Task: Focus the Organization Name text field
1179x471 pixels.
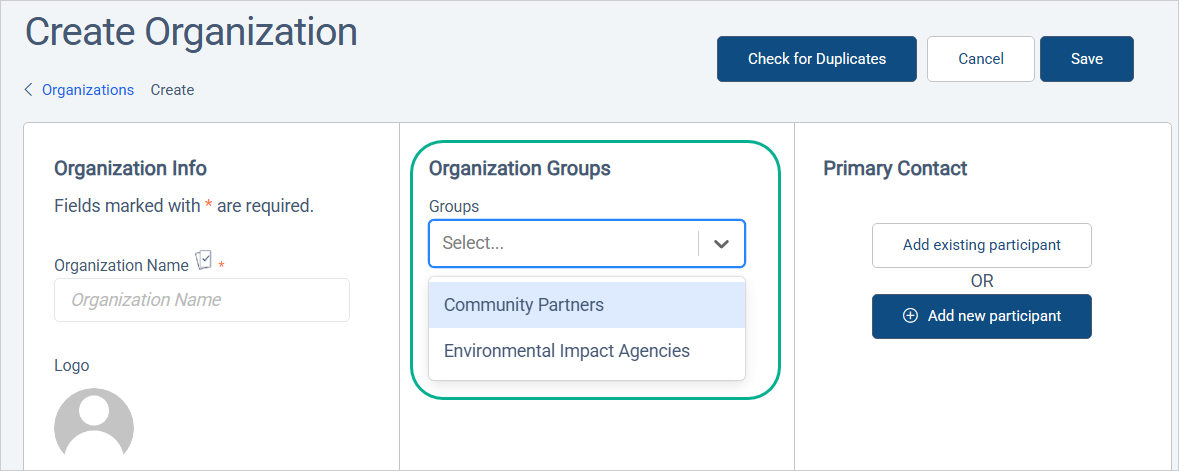Action: pyautogui.click(x=202, y=300)
